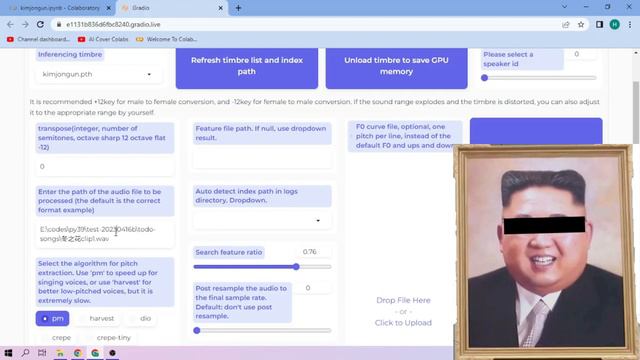Click Unload timbre to save GPU memory
The height and width of the screenshot is (360, 640).
396,68
